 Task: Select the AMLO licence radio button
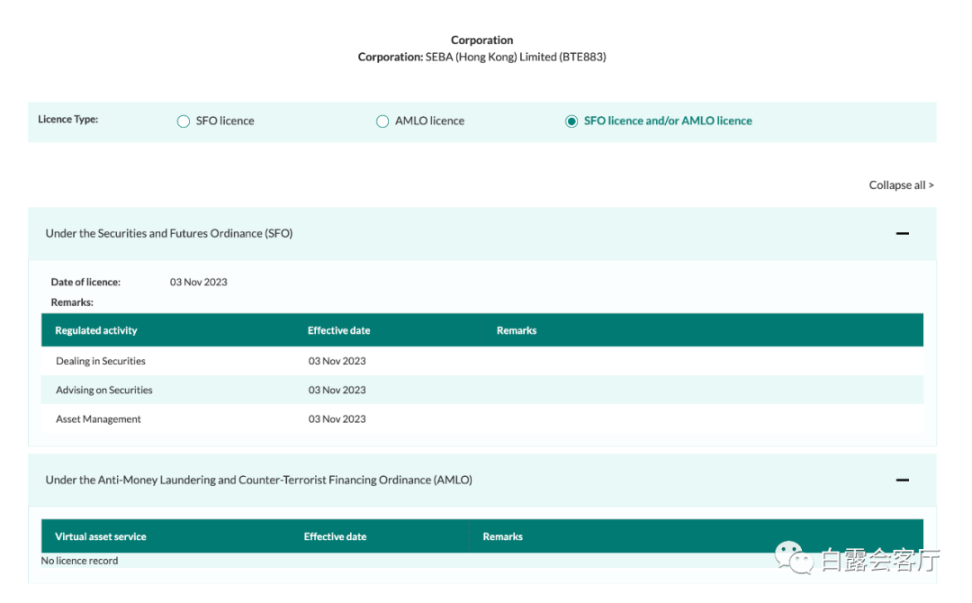382,121
